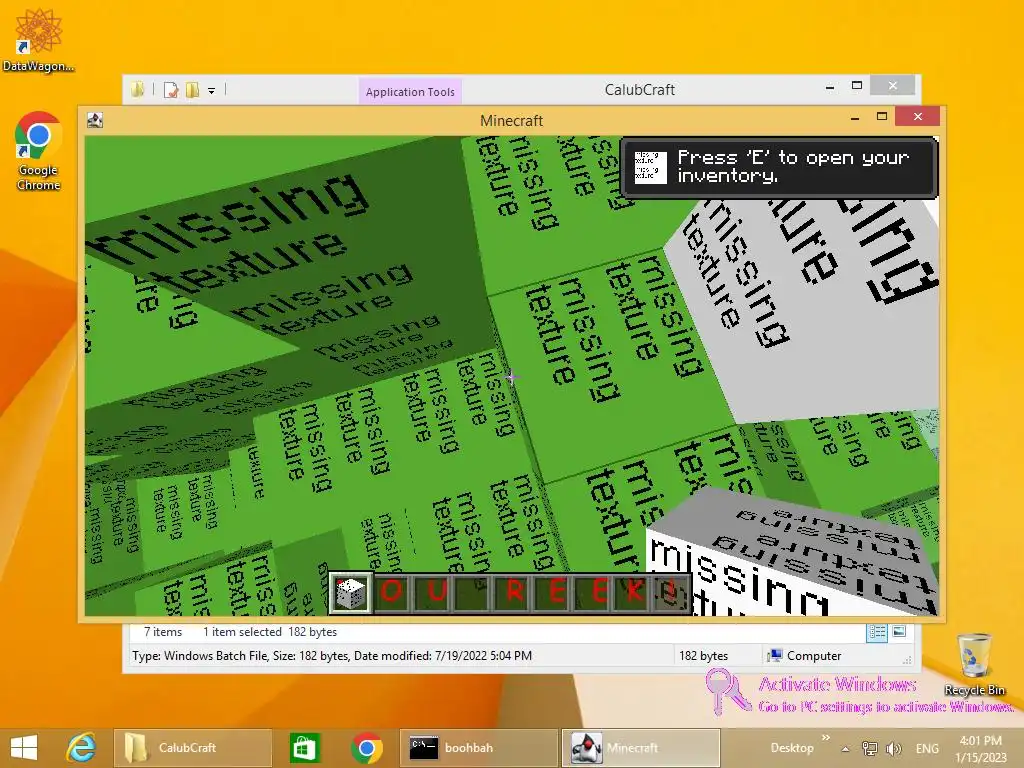Click Properties icon in CalubCraft quick access toolbar

click(170, 90)
